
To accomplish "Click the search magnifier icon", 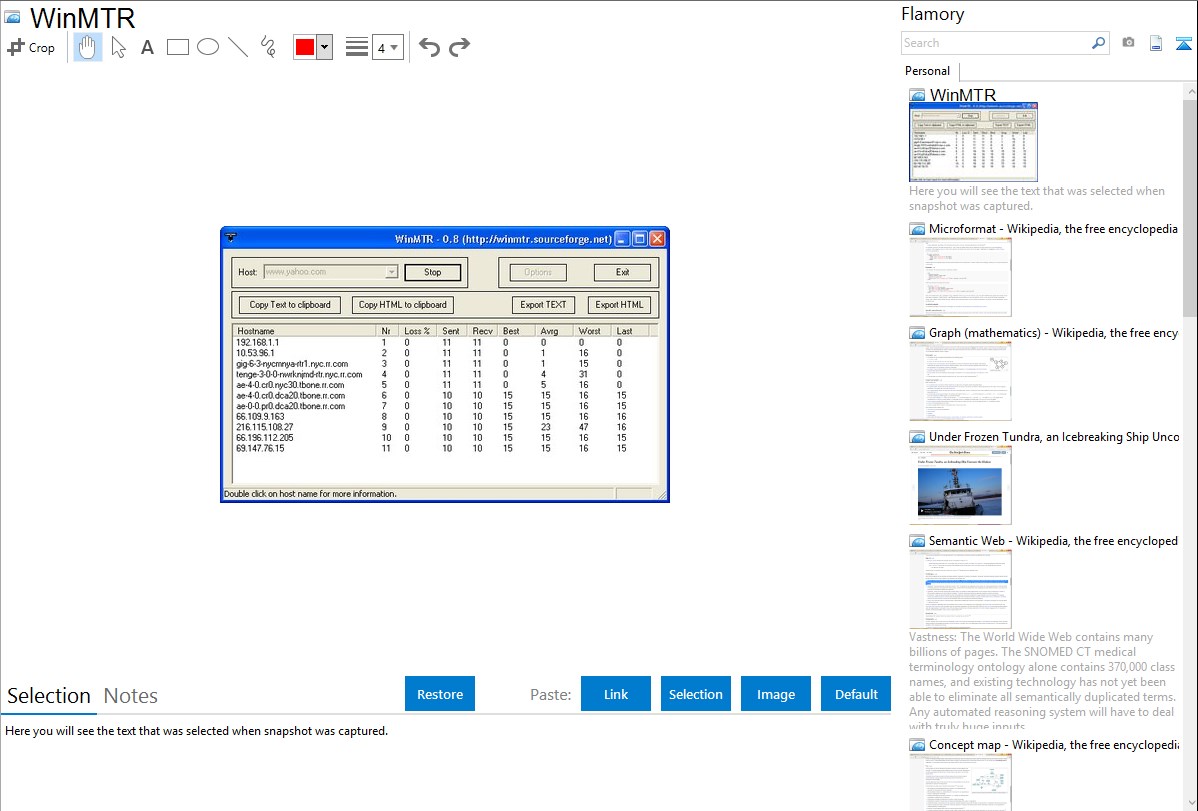I will tap(1098, 43).
